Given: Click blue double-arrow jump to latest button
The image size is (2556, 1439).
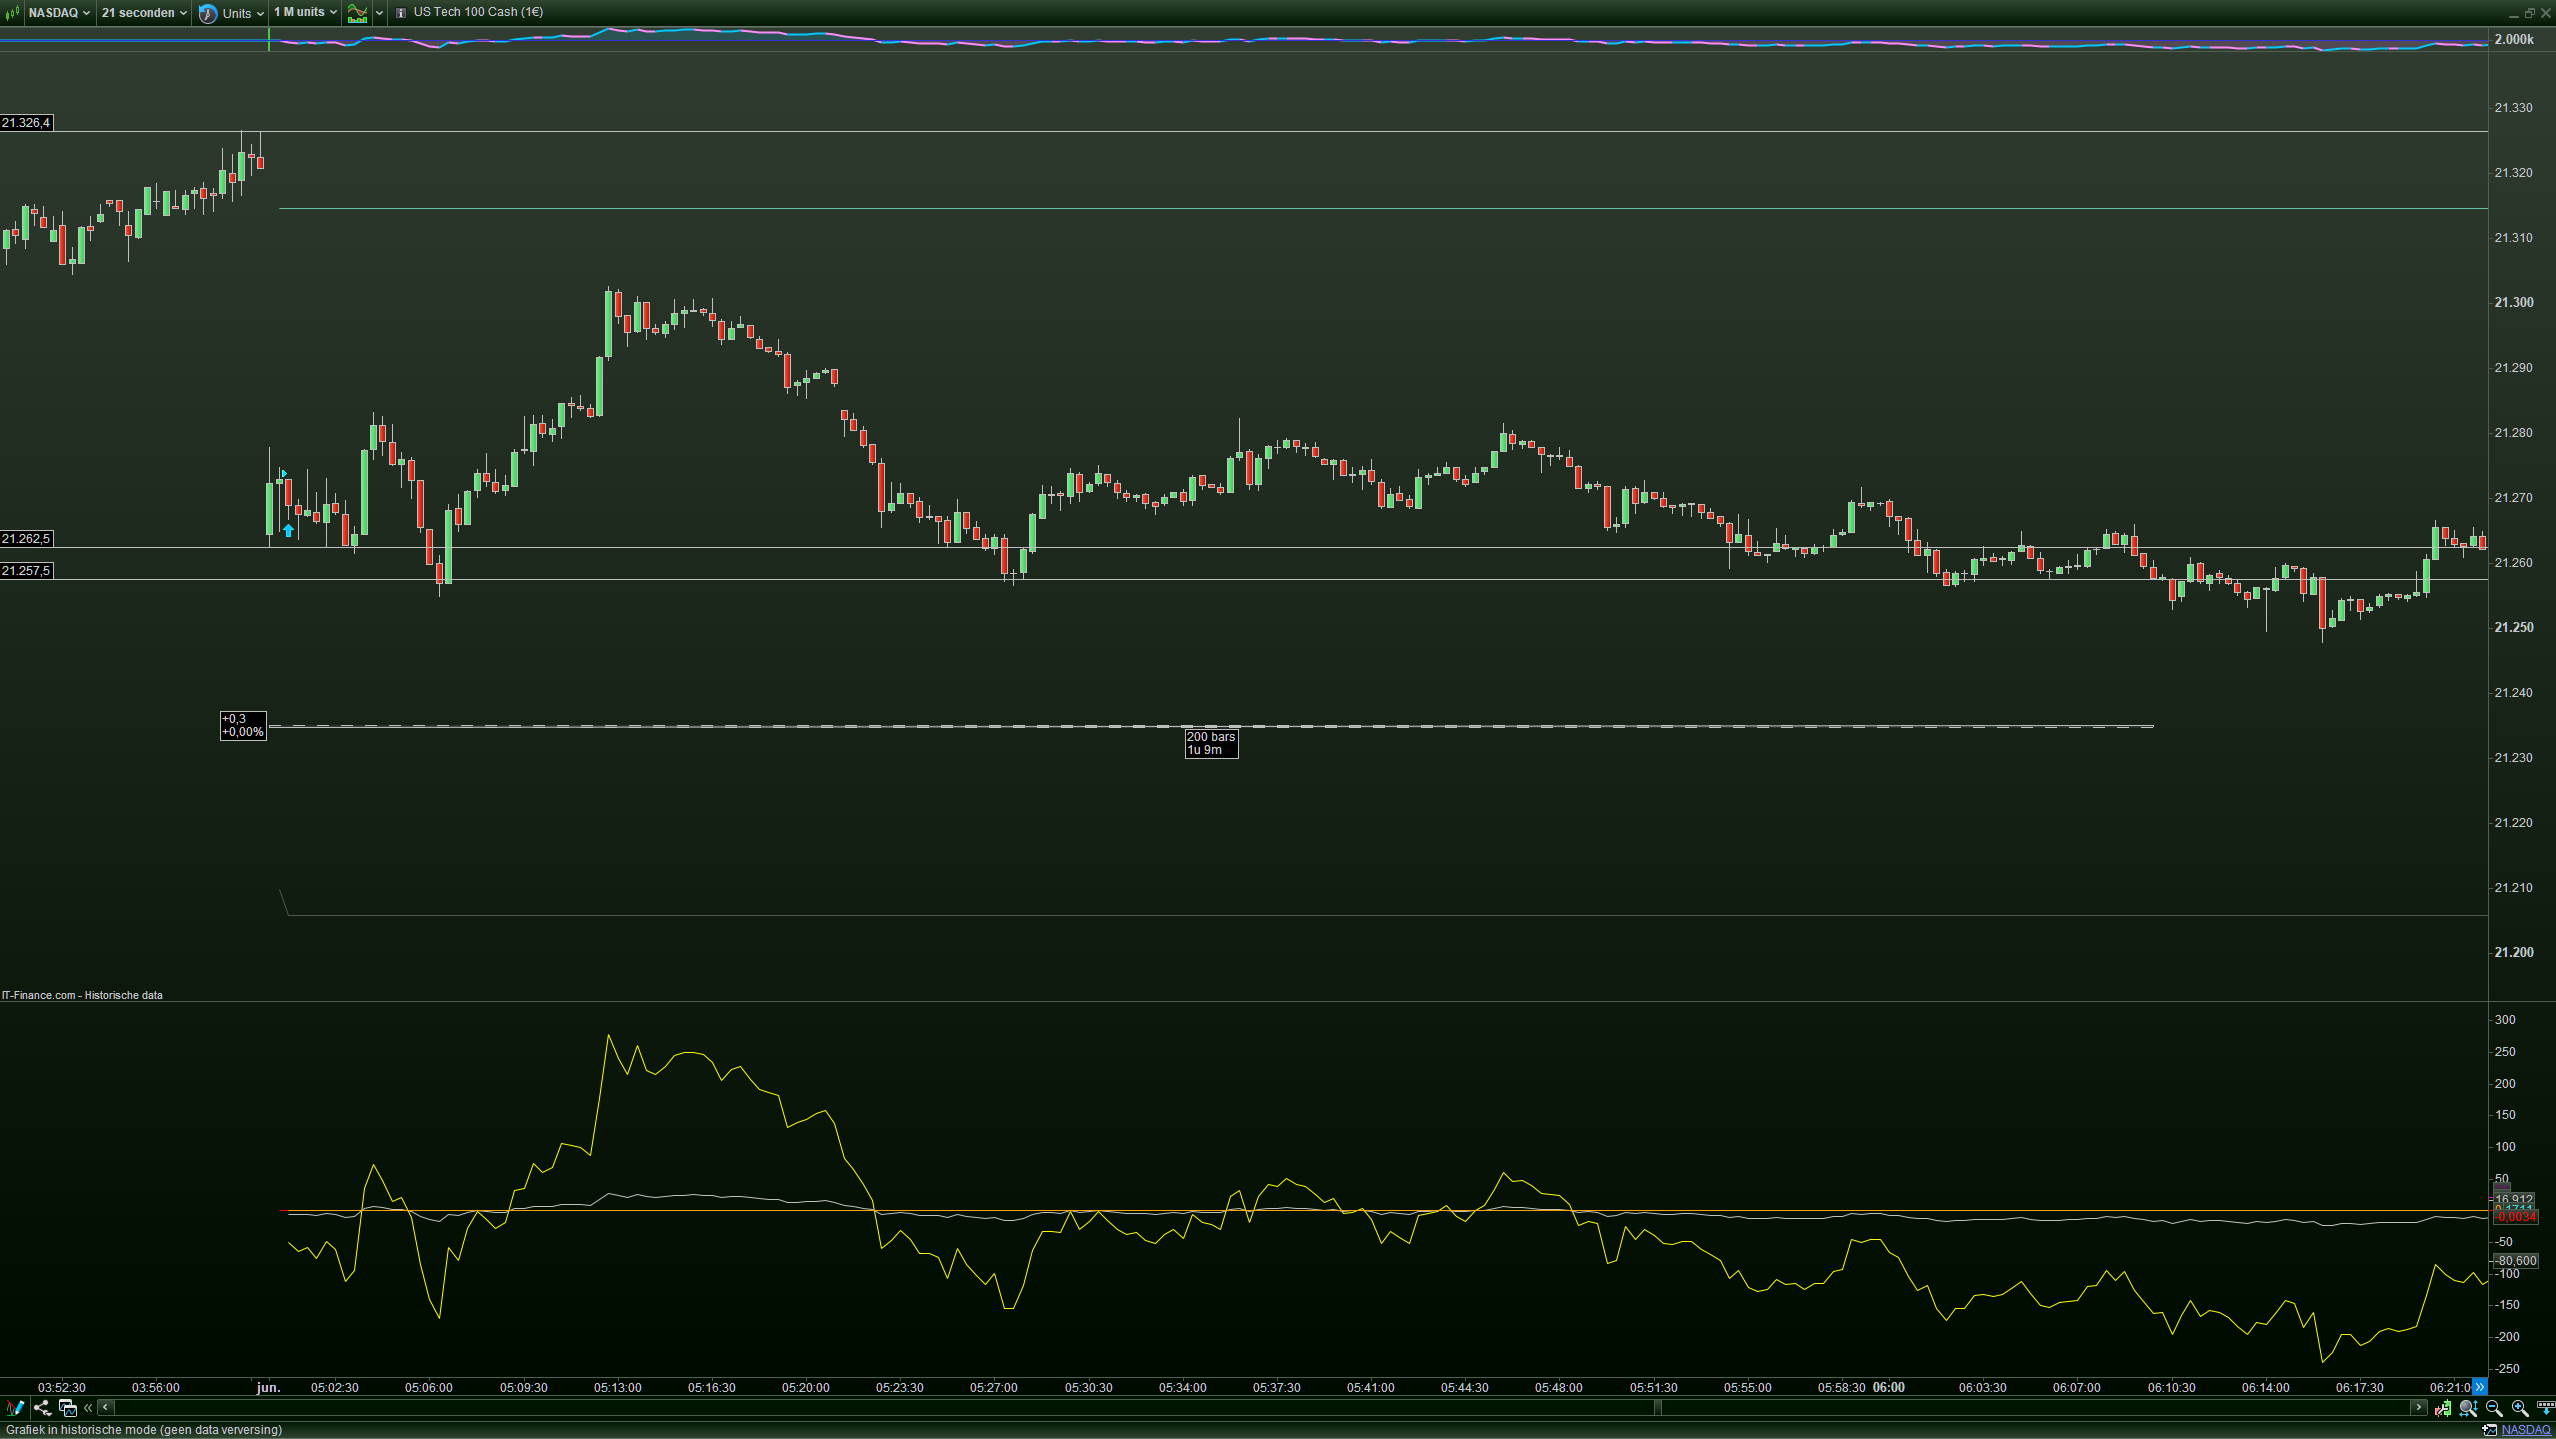Looking at the screenshot, I should tap(2479, 1387).
